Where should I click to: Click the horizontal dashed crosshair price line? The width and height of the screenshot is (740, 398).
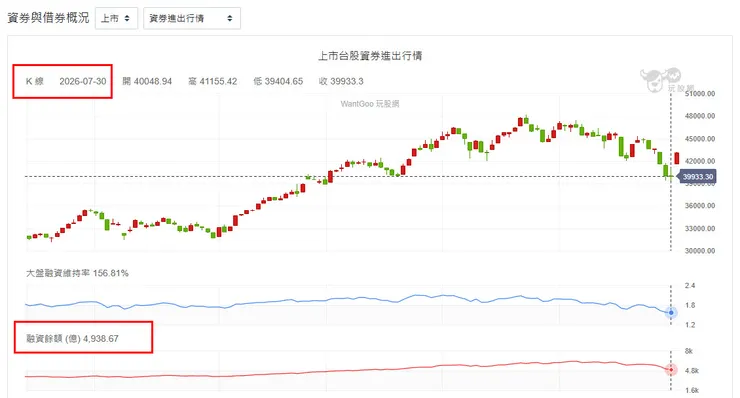coord(349,177)
